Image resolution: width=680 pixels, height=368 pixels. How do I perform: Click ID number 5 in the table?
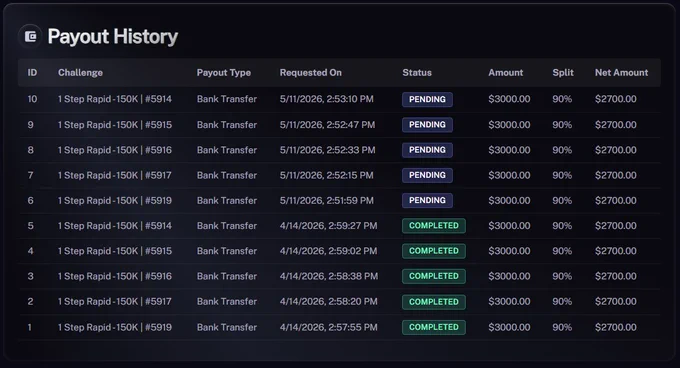(30, 226)
